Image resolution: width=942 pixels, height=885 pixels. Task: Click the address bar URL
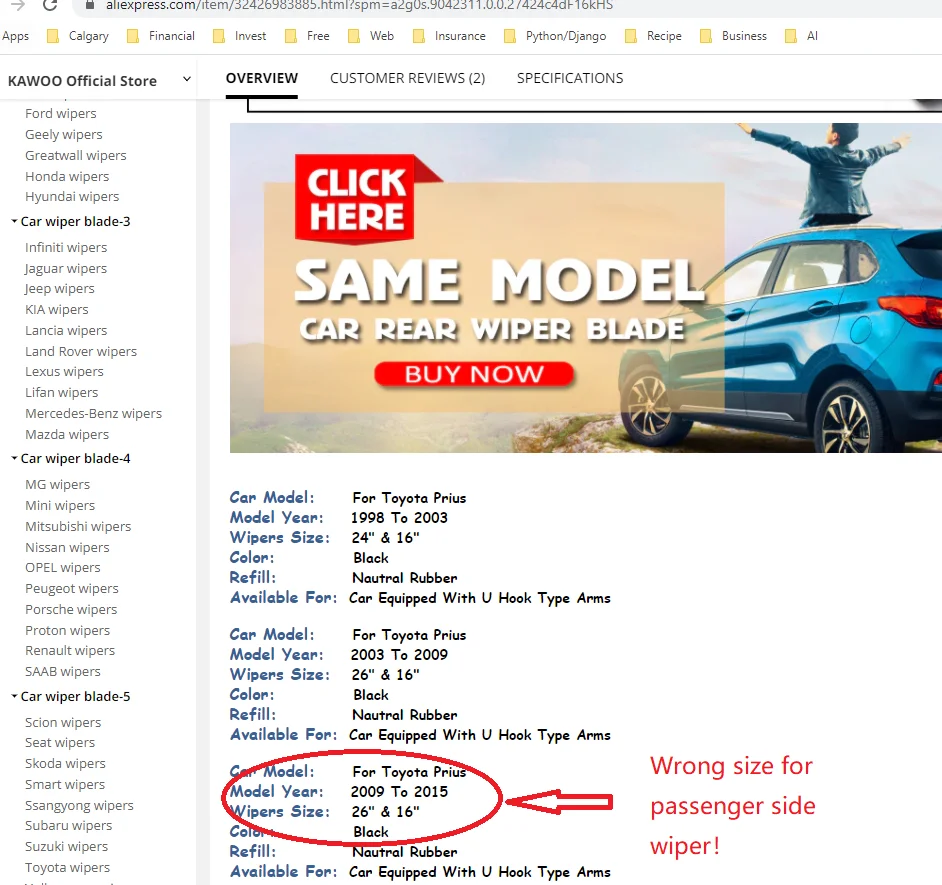(359, 5)
